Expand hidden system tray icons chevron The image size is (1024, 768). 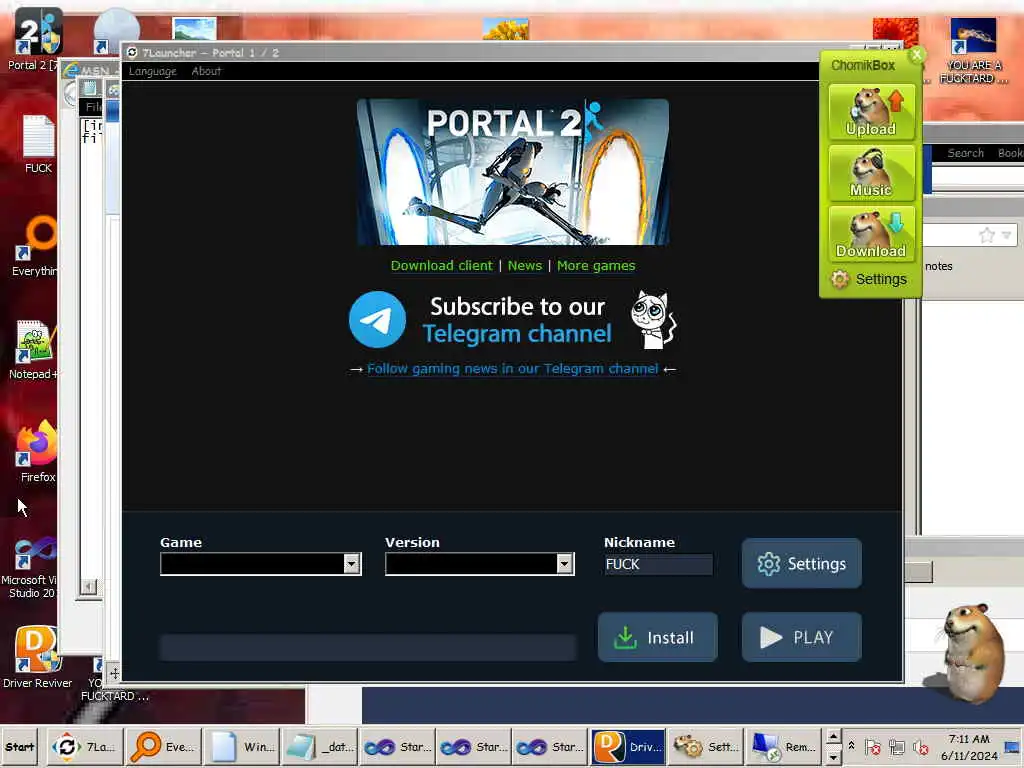tap(852, 745)
